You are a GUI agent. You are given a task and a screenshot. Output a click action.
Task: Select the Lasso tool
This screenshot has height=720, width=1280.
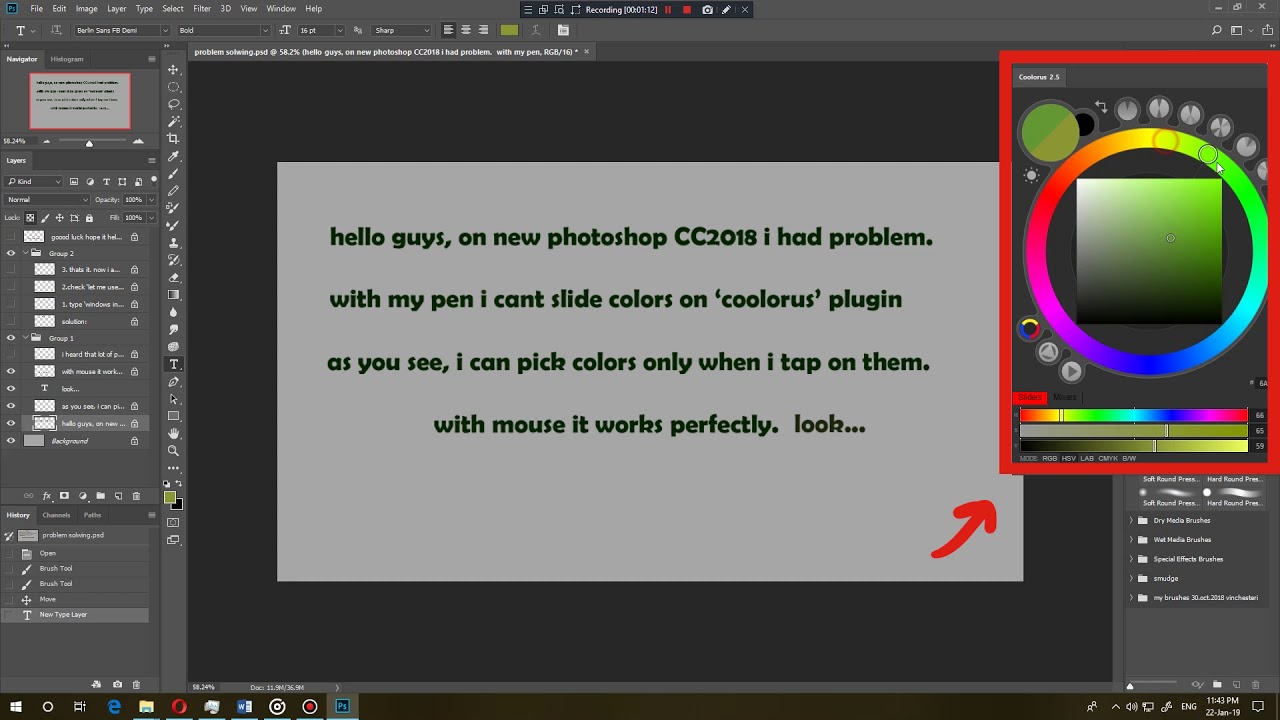(173, 104)
